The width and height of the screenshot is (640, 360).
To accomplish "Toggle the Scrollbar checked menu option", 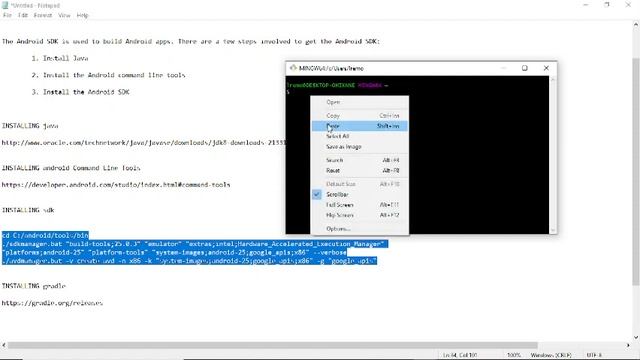I will pyautogui.click(x=360, y=195).
